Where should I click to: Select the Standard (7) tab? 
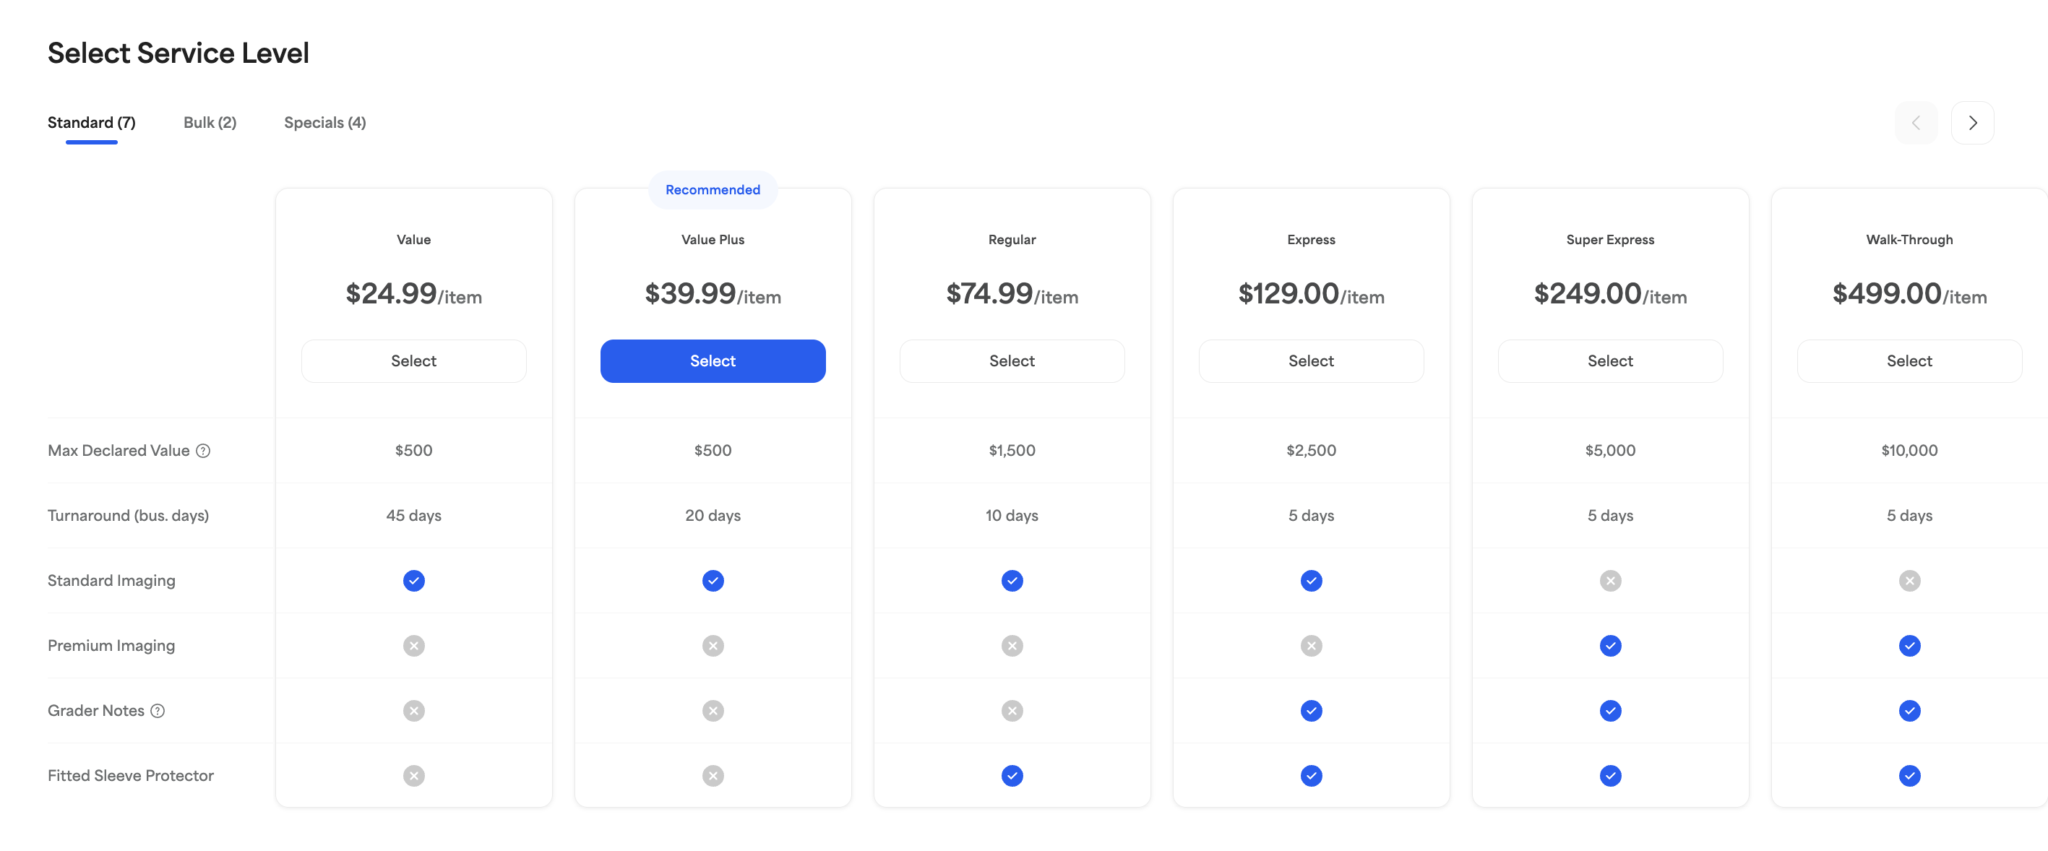click(92, 123)
